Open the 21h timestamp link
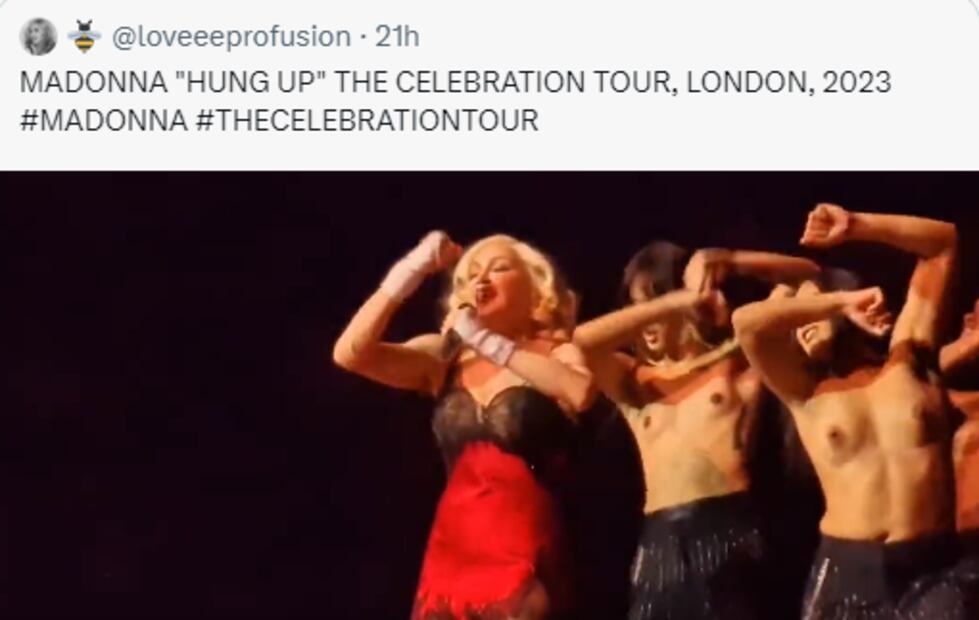The image size is (979, 620). 396,36
